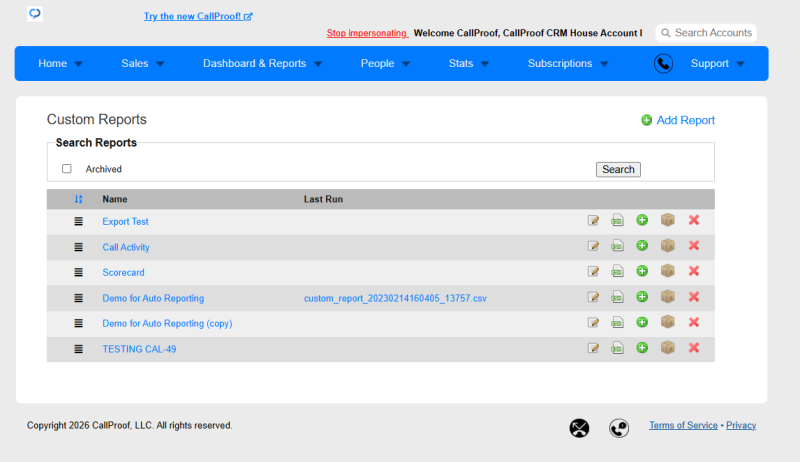Viewport: 800px width, 462px height.
Task: Export TESTING CAL-49 as CSV
Action: (617, 348)
